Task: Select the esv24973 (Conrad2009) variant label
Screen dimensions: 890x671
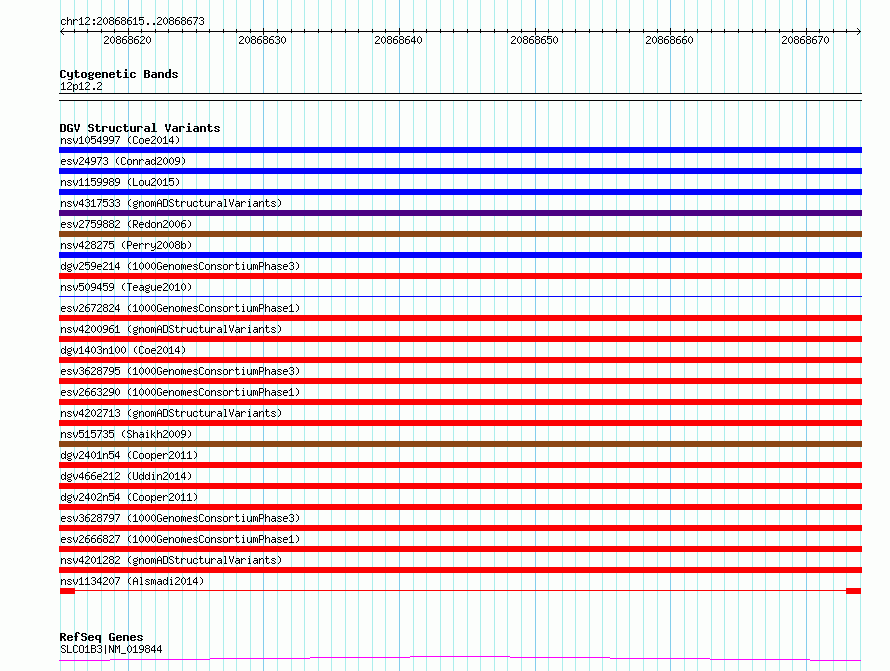Action: coord(123,161)
